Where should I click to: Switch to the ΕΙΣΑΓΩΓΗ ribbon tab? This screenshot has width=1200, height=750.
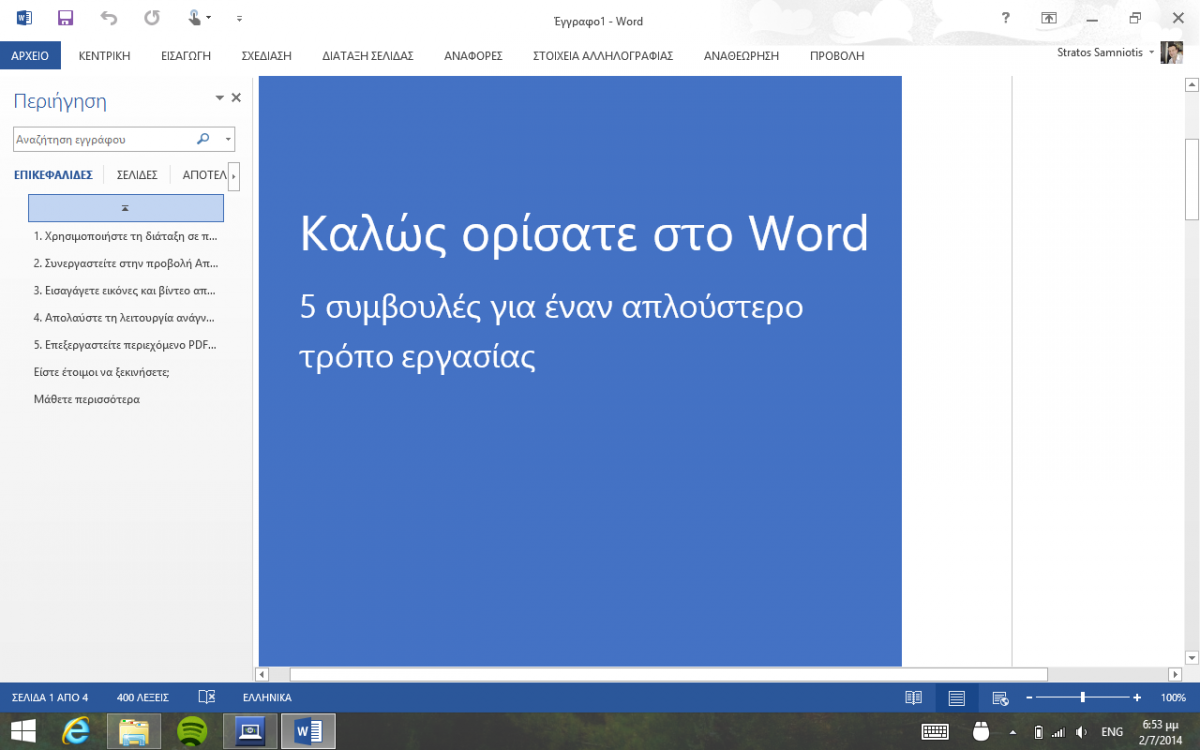pyautogui.click(x=186, y=56)
